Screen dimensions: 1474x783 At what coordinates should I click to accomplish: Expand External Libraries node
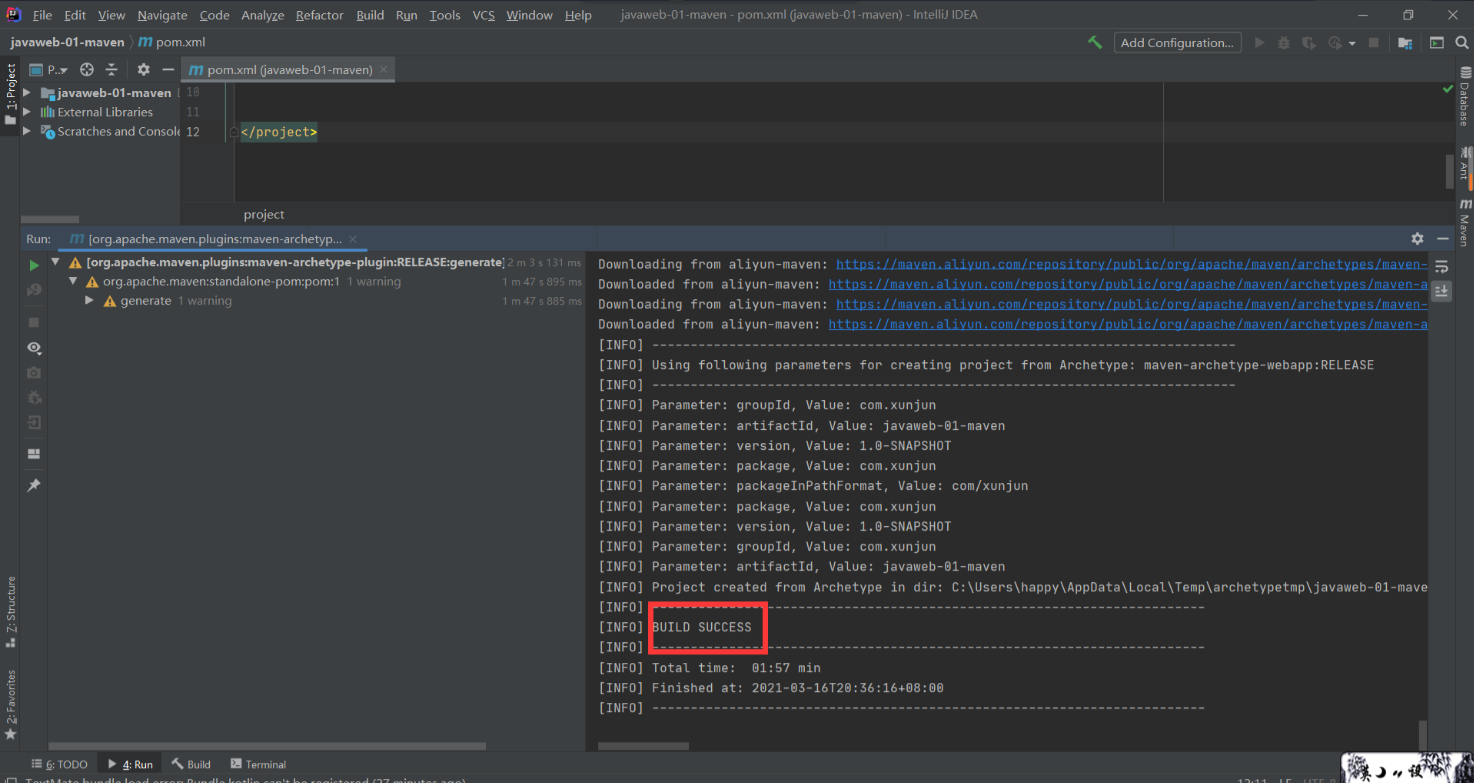27,112
